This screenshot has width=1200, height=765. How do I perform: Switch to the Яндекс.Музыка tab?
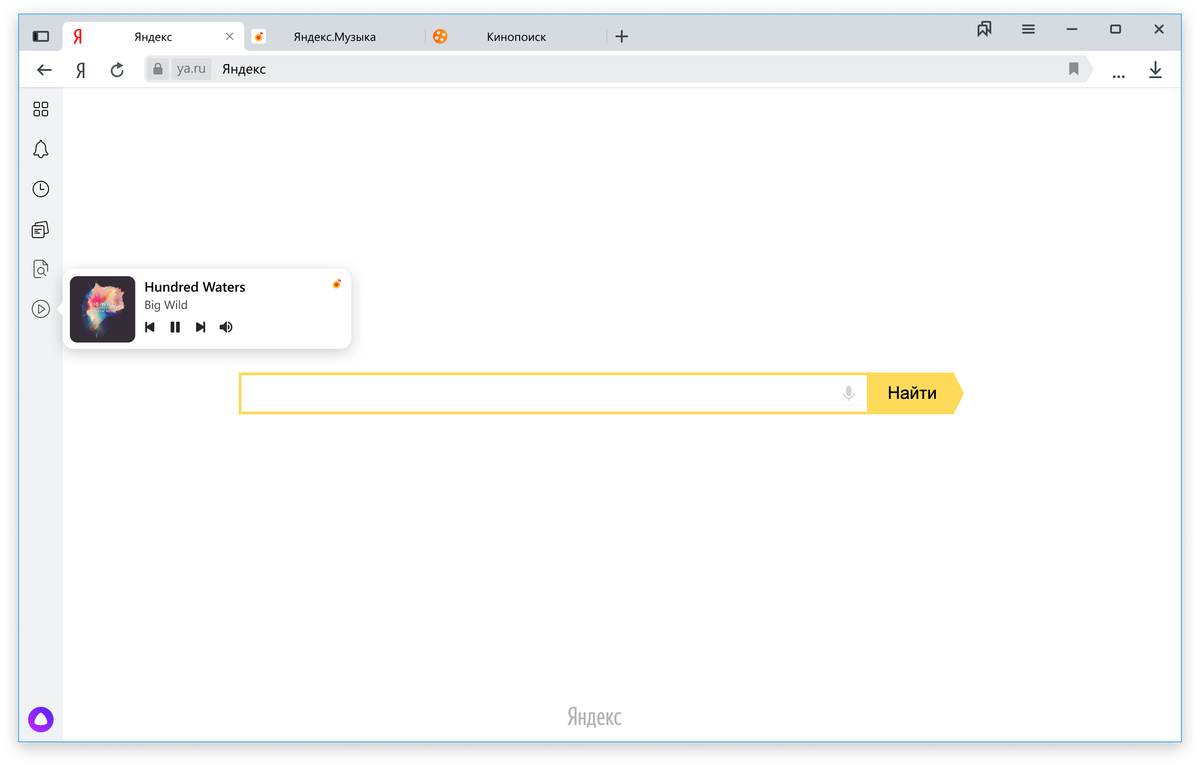click(334, 37)
